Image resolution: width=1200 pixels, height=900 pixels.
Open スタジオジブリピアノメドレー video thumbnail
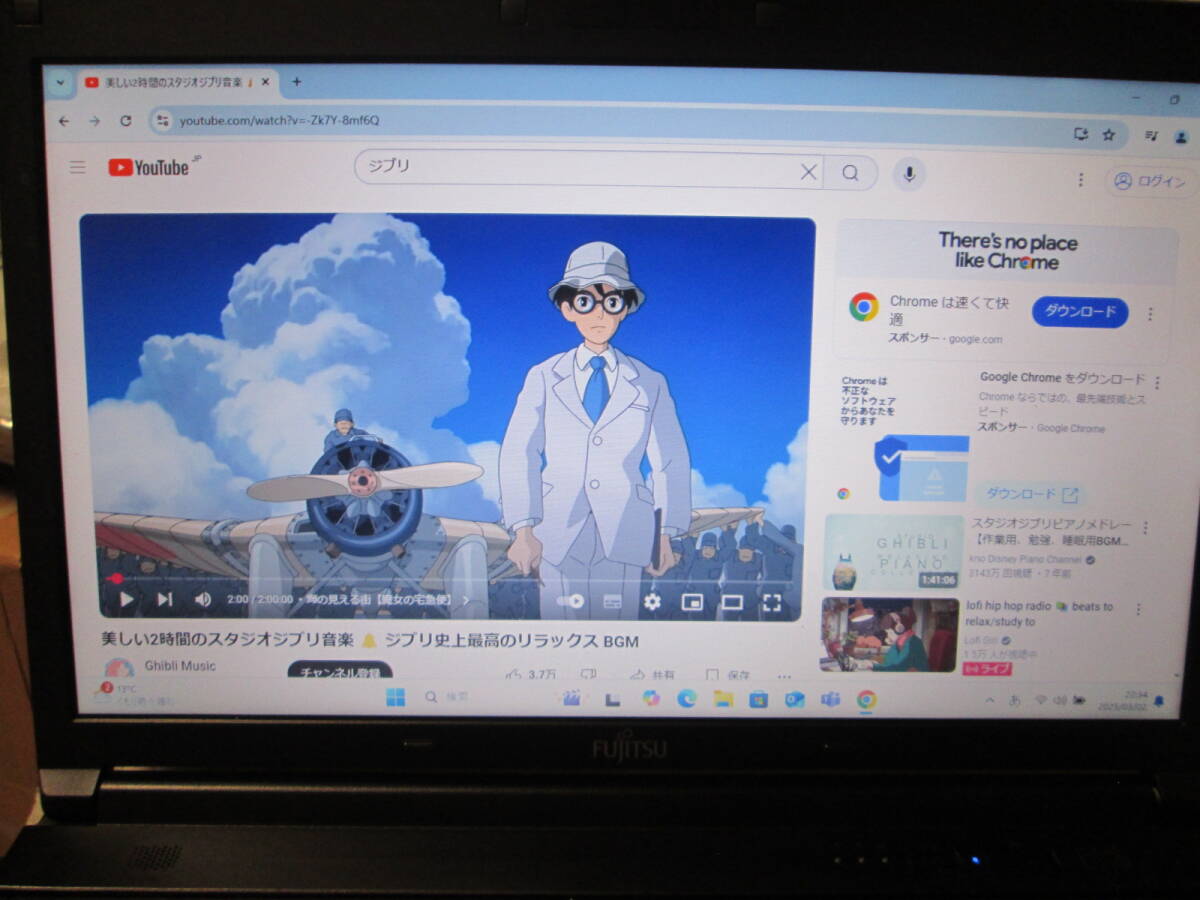[x=893, y=552]
